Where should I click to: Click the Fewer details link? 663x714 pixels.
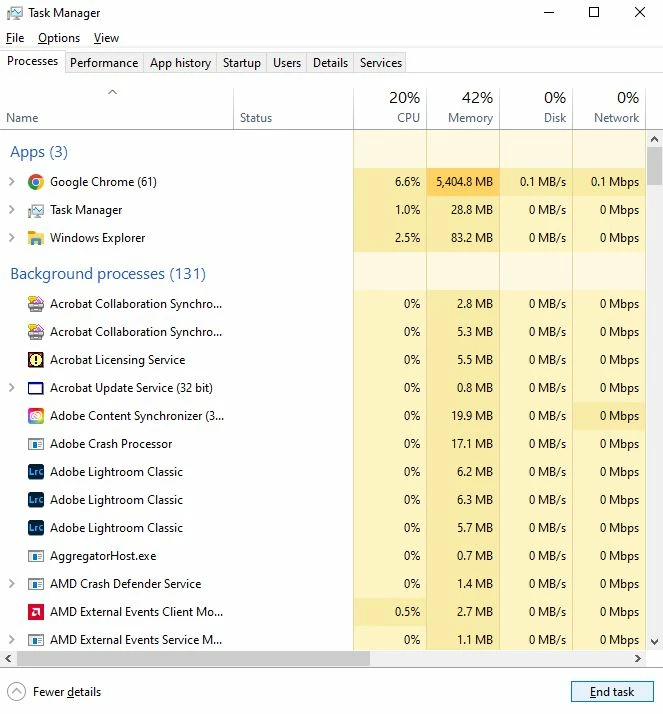click(x=67, y=692)
